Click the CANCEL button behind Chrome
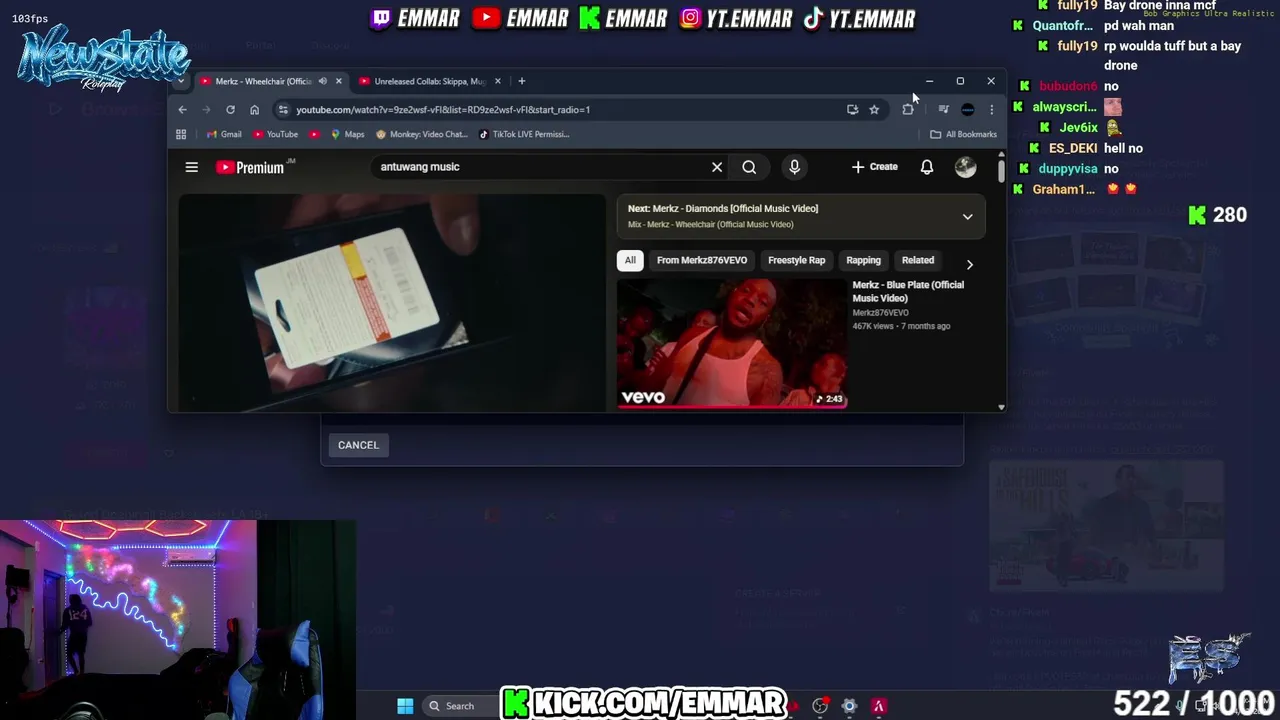 (x=358, y=445)
